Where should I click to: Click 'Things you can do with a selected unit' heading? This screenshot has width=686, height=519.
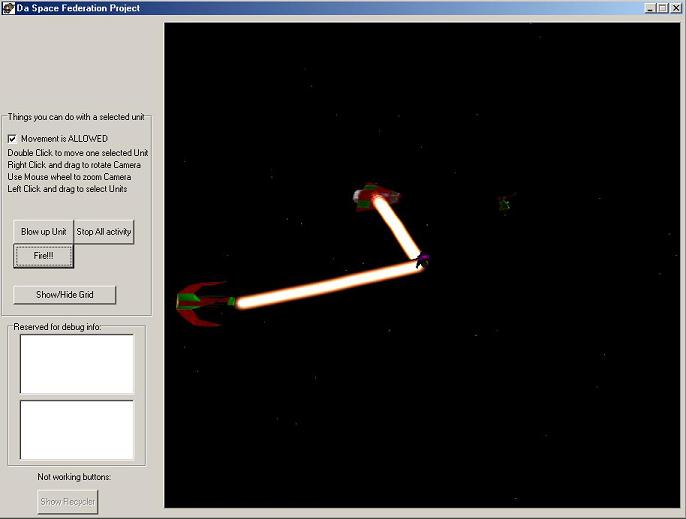tap(76, 117)
